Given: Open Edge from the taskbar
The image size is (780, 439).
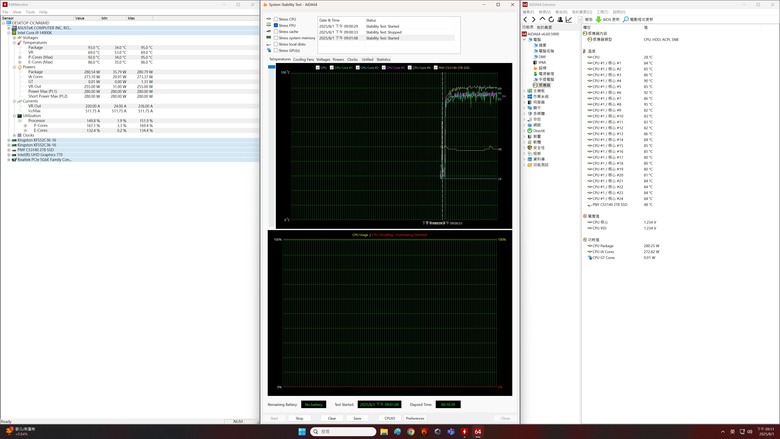Looking at the screenshot, I should 397,432.
